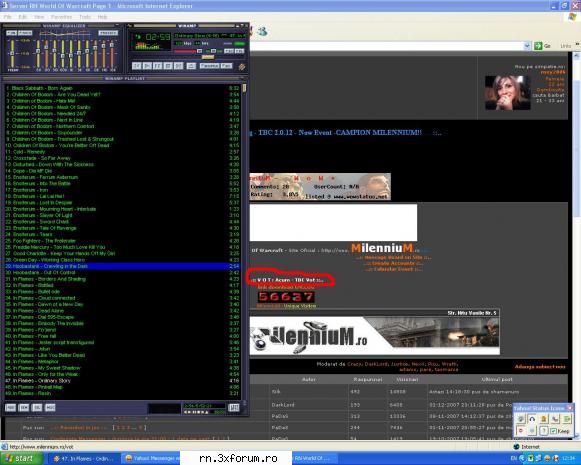Open the playlist MISC button menu
Viewport: 581px width, 465px height.
50,408
